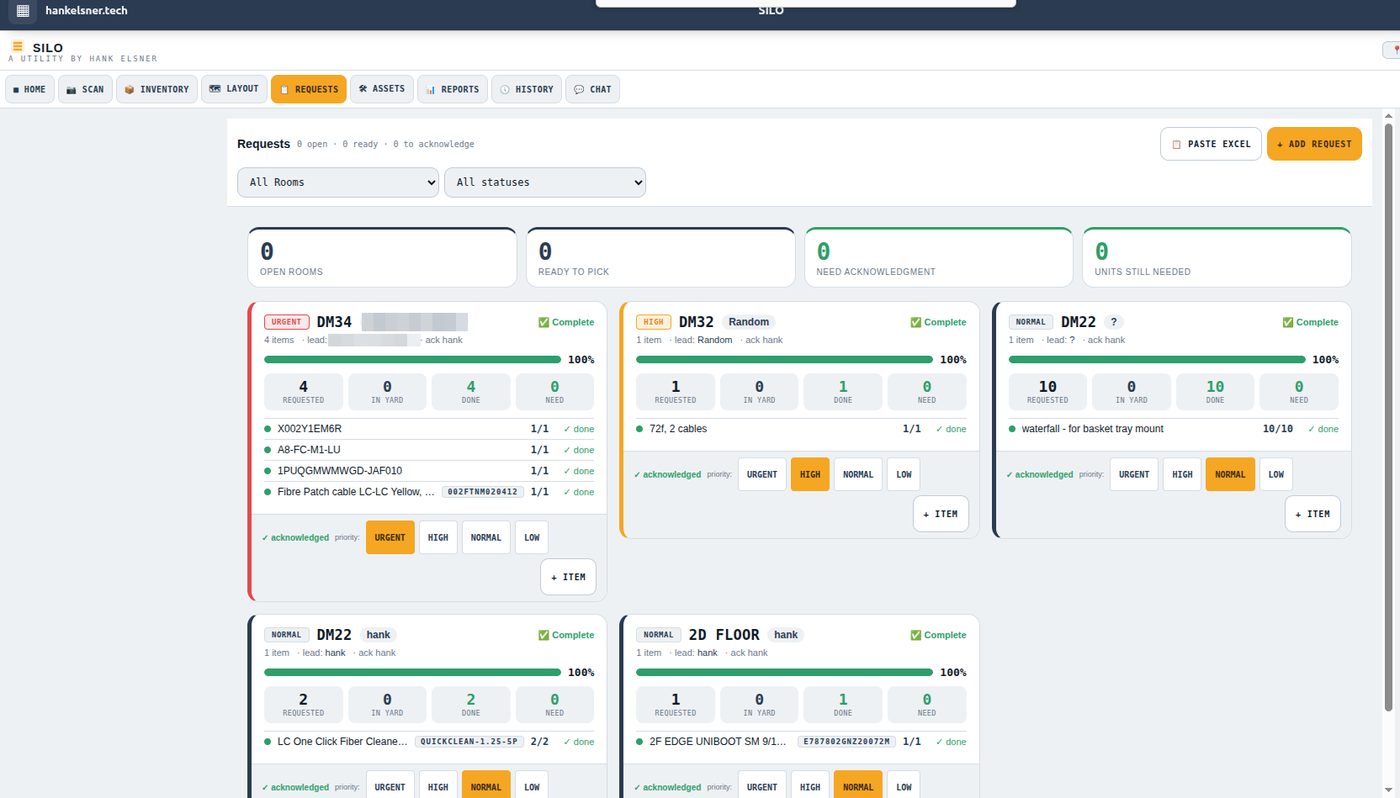1400x798 pixels.
Task: Add an item to the DM32 request
Action: click(x=940, y=514)
